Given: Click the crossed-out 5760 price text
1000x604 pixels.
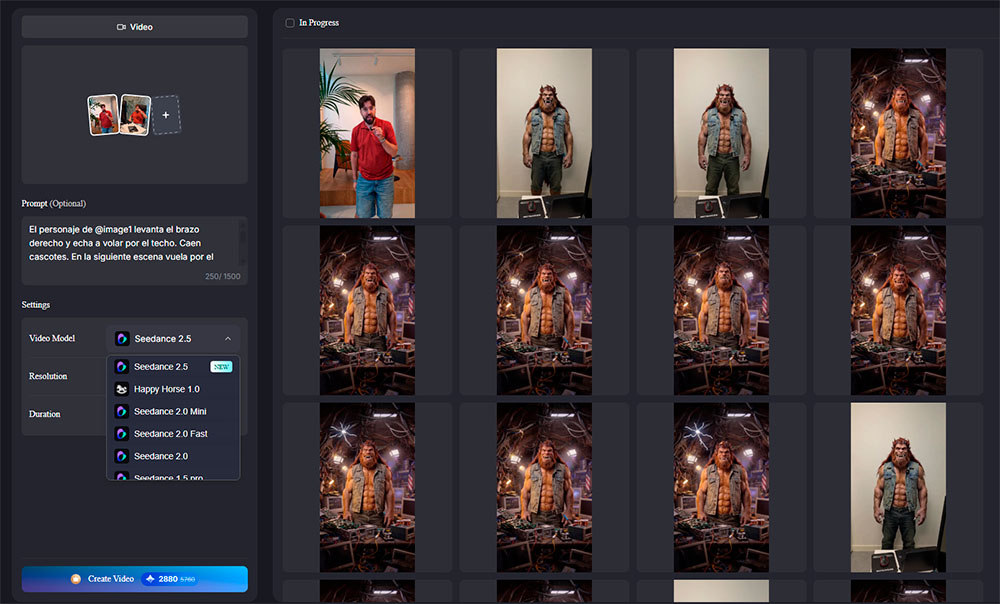Looking at the screenshot, I should [x=188, y=580].
